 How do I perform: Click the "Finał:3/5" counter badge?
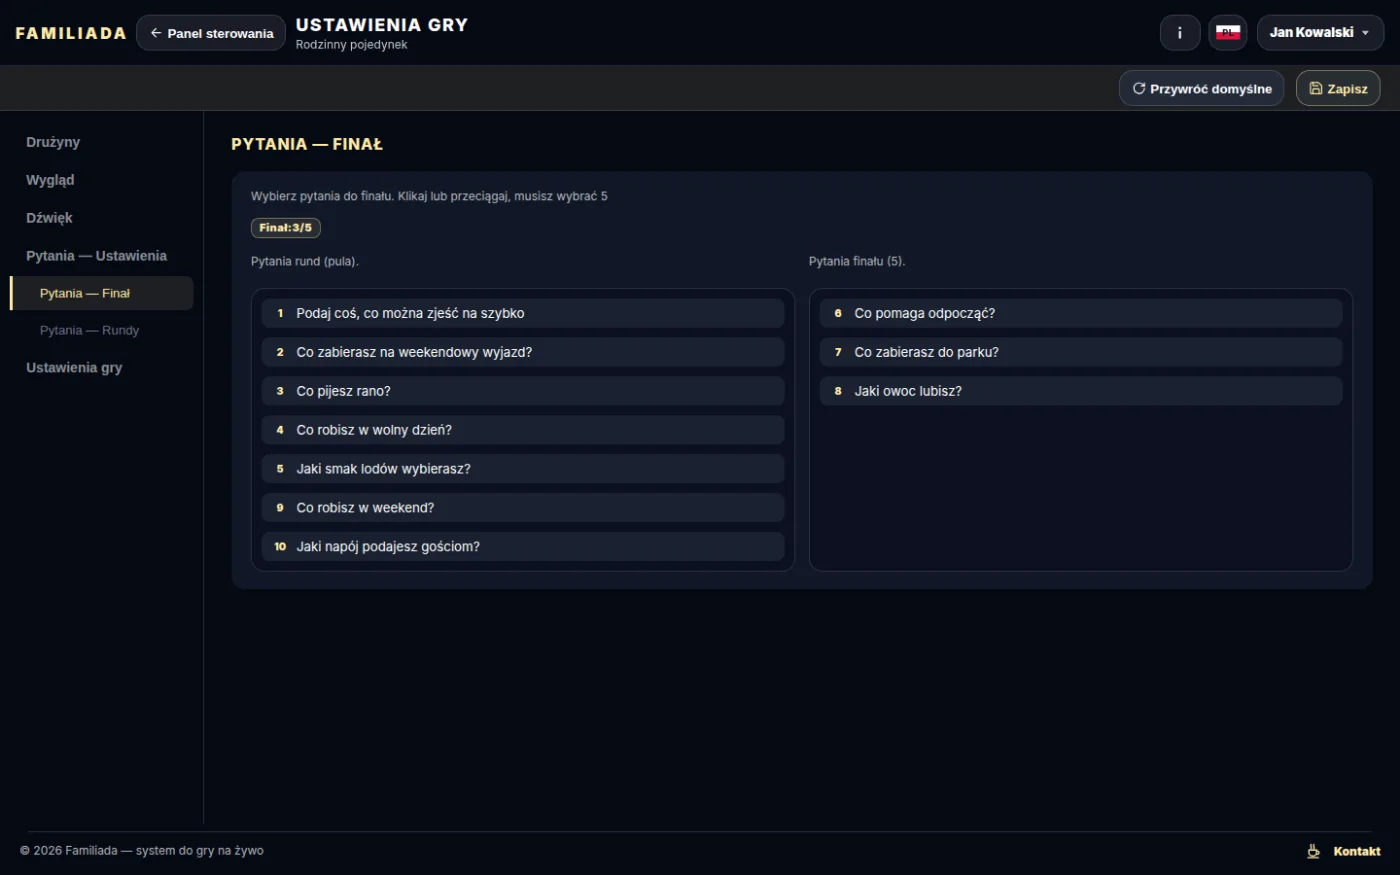coord(286,228)
